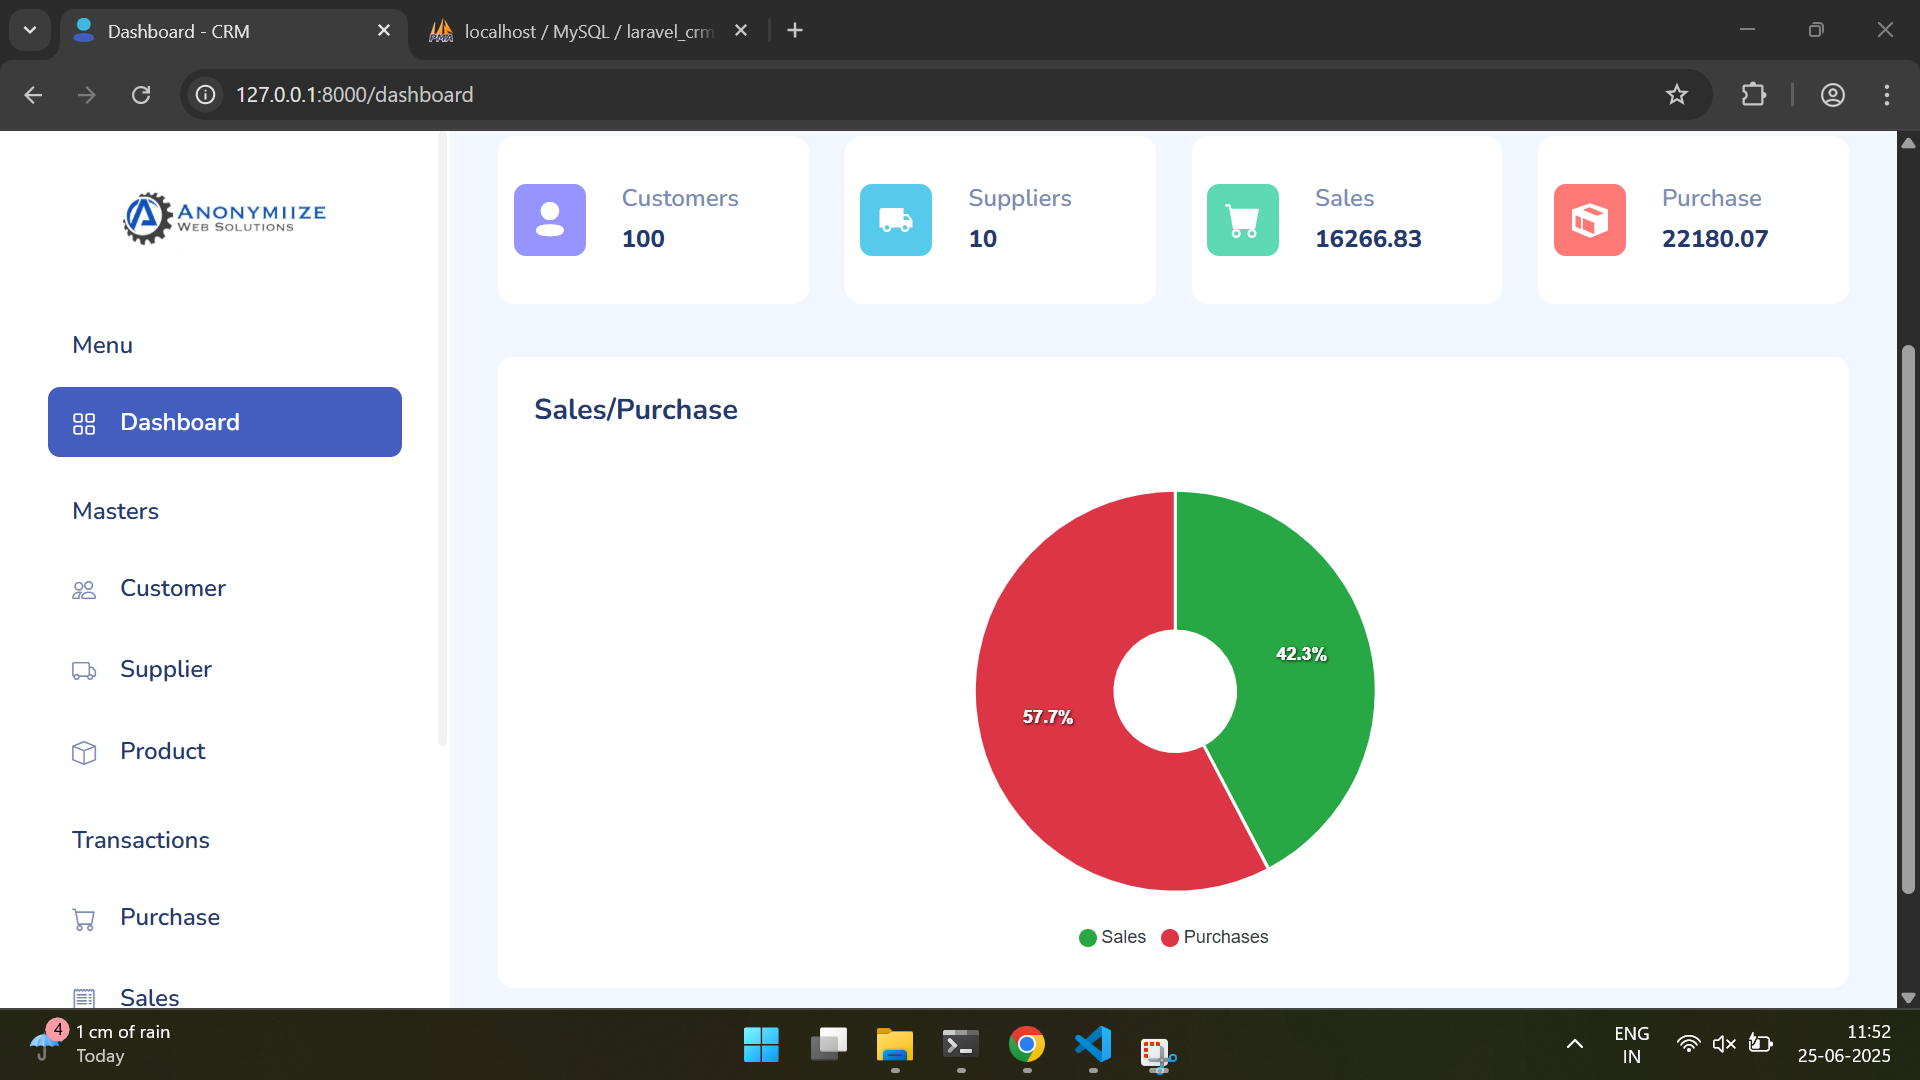Click the Sales shopping cart card icon
The image size is (1920, 1080).
click(1243, 220)
